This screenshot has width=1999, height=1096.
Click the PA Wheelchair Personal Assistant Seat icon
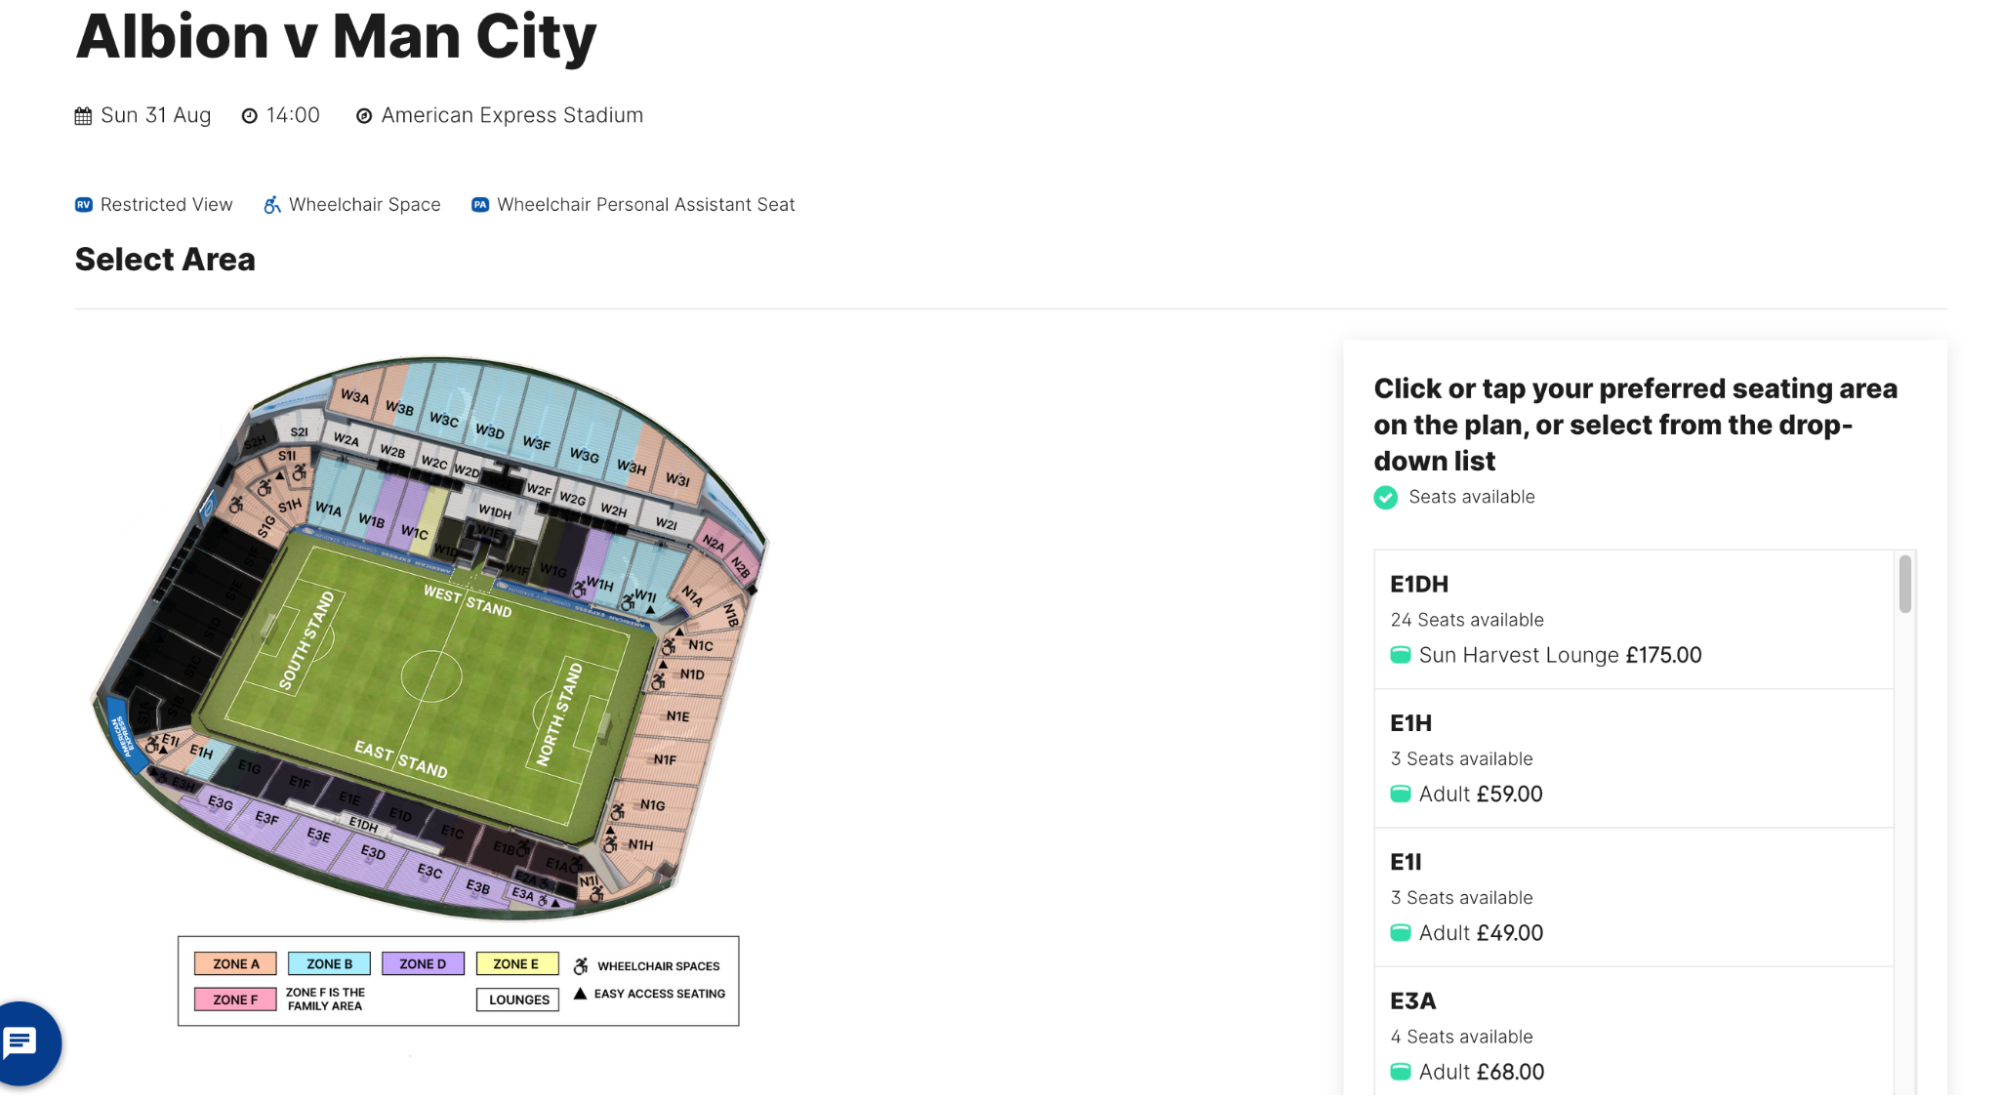pyautogui.click(x=481, y=204)
